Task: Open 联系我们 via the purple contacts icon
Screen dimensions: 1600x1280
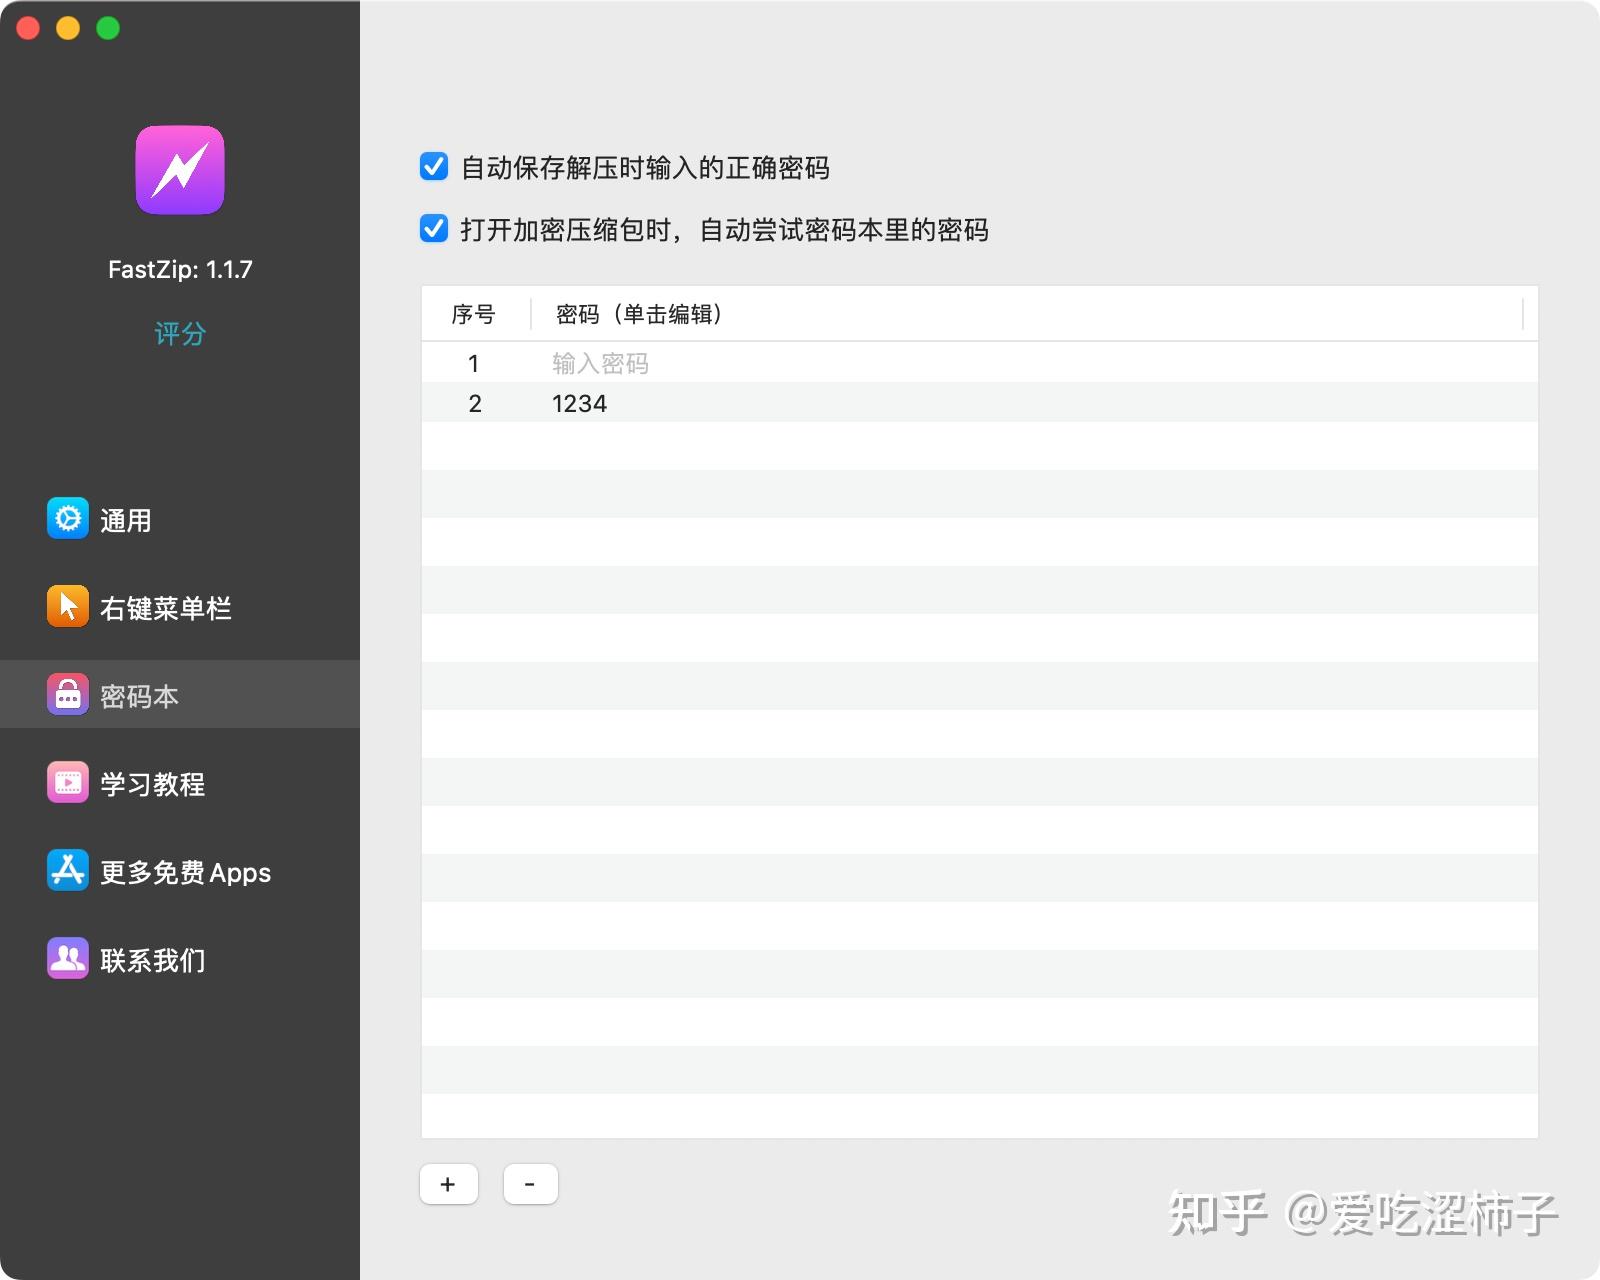Action: point(66,958)
